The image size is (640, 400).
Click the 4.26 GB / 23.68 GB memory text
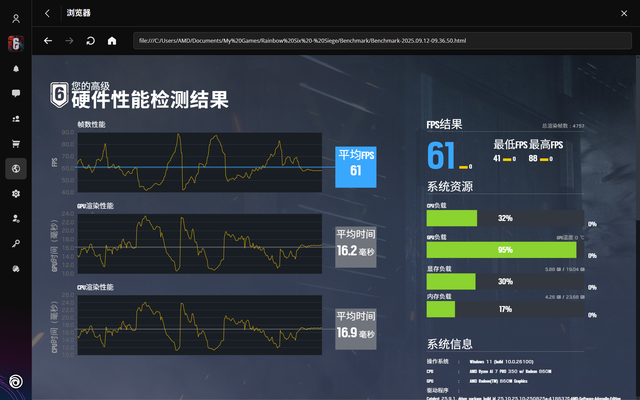[x=565, y=297]
